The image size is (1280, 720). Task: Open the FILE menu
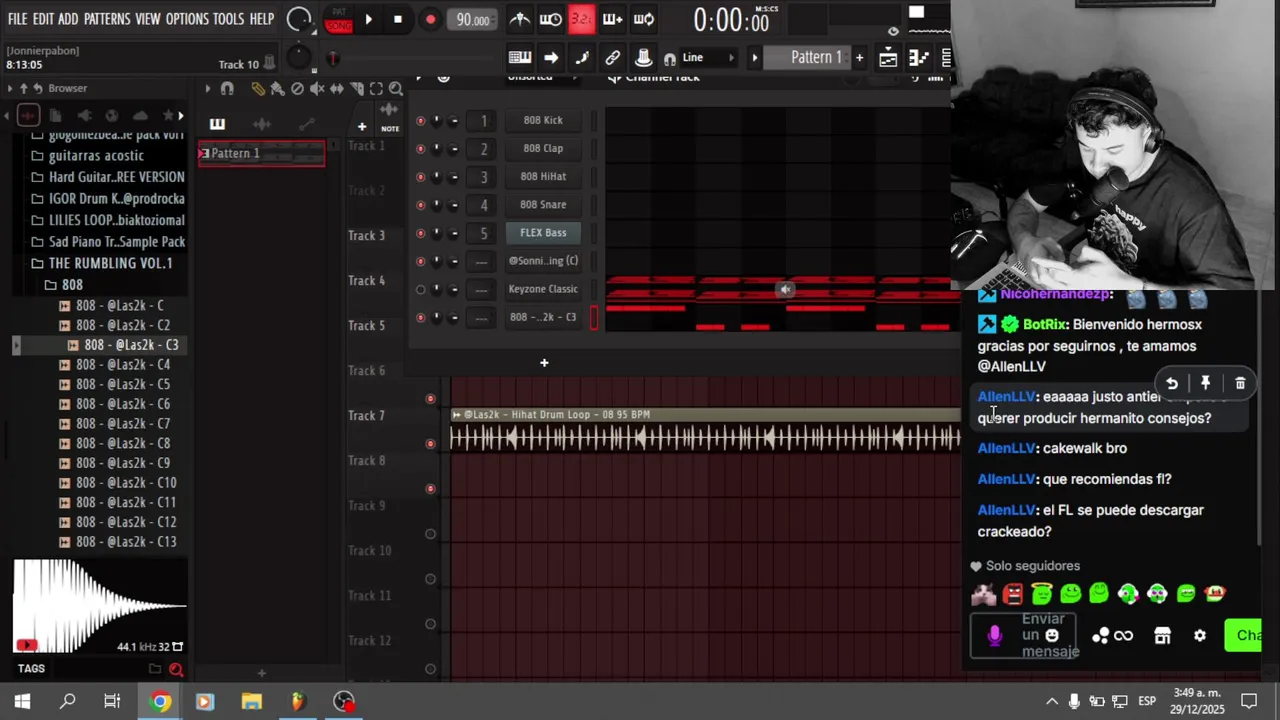click(17, 19)
